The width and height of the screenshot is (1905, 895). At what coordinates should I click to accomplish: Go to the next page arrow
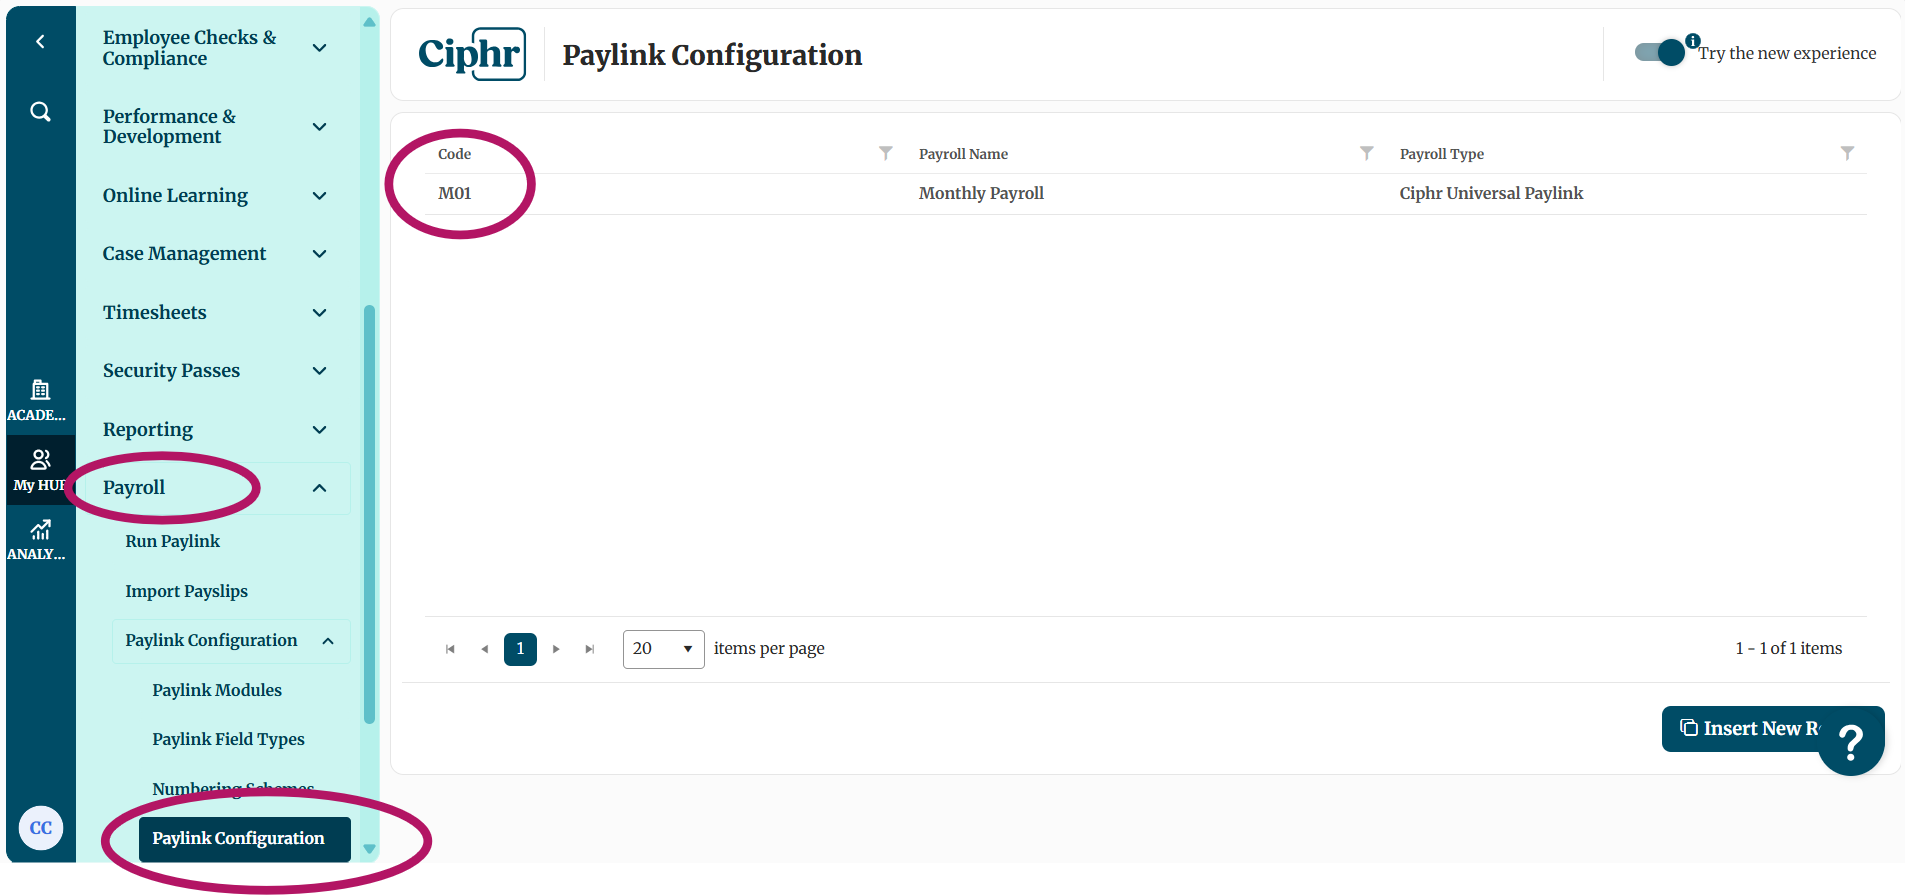[556, 649]
